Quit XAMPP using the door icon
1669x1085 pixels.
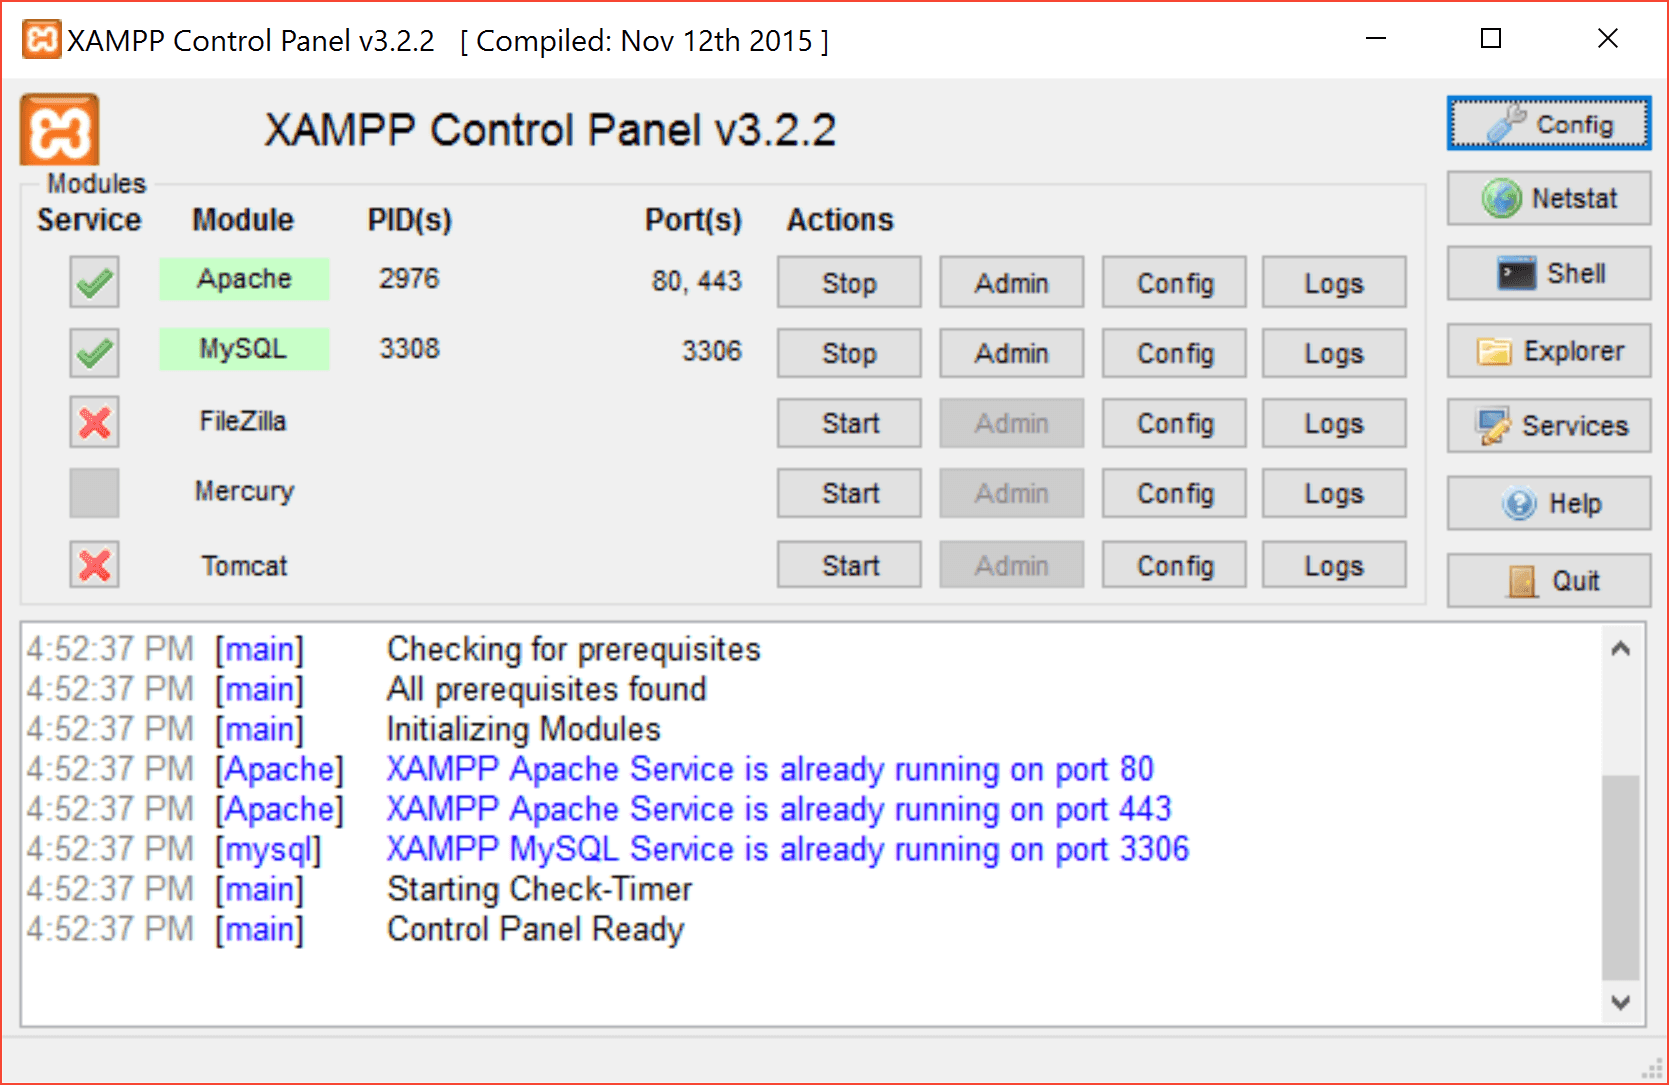coord(1547,580)
